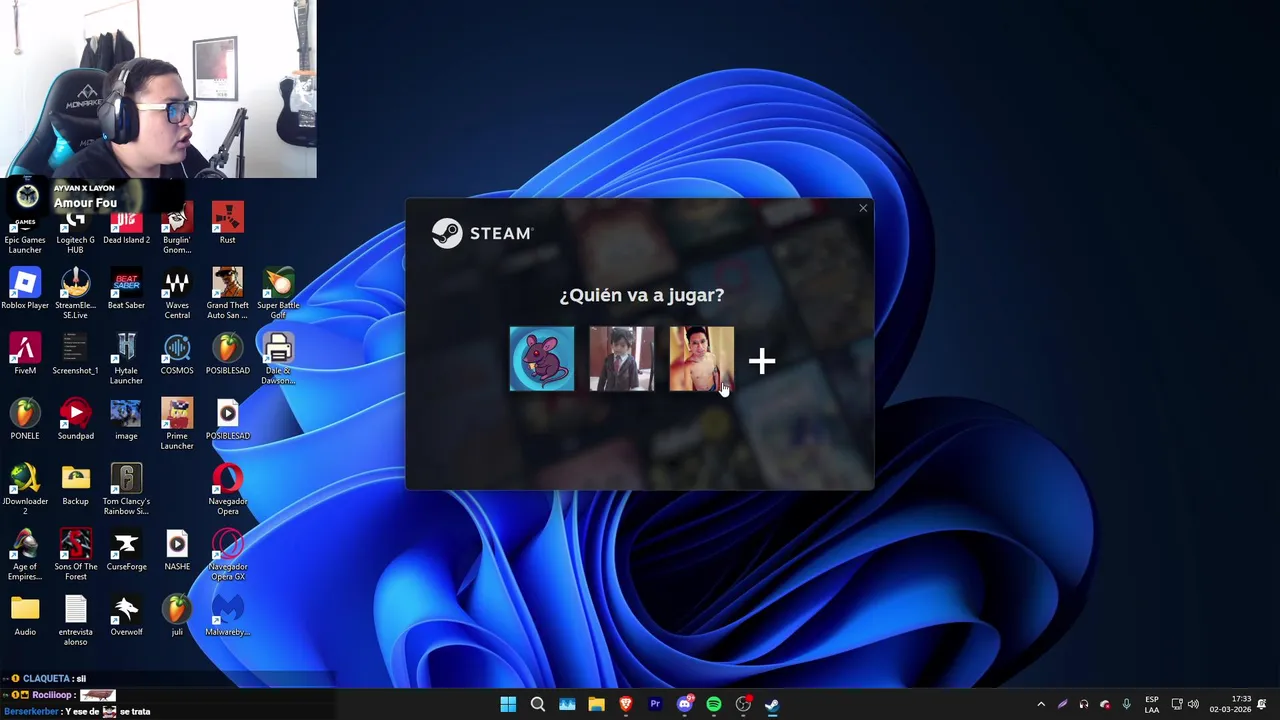Select the Navegador Opera shortcut
This screenshot has height=720, width=1280.
point(227,489)
